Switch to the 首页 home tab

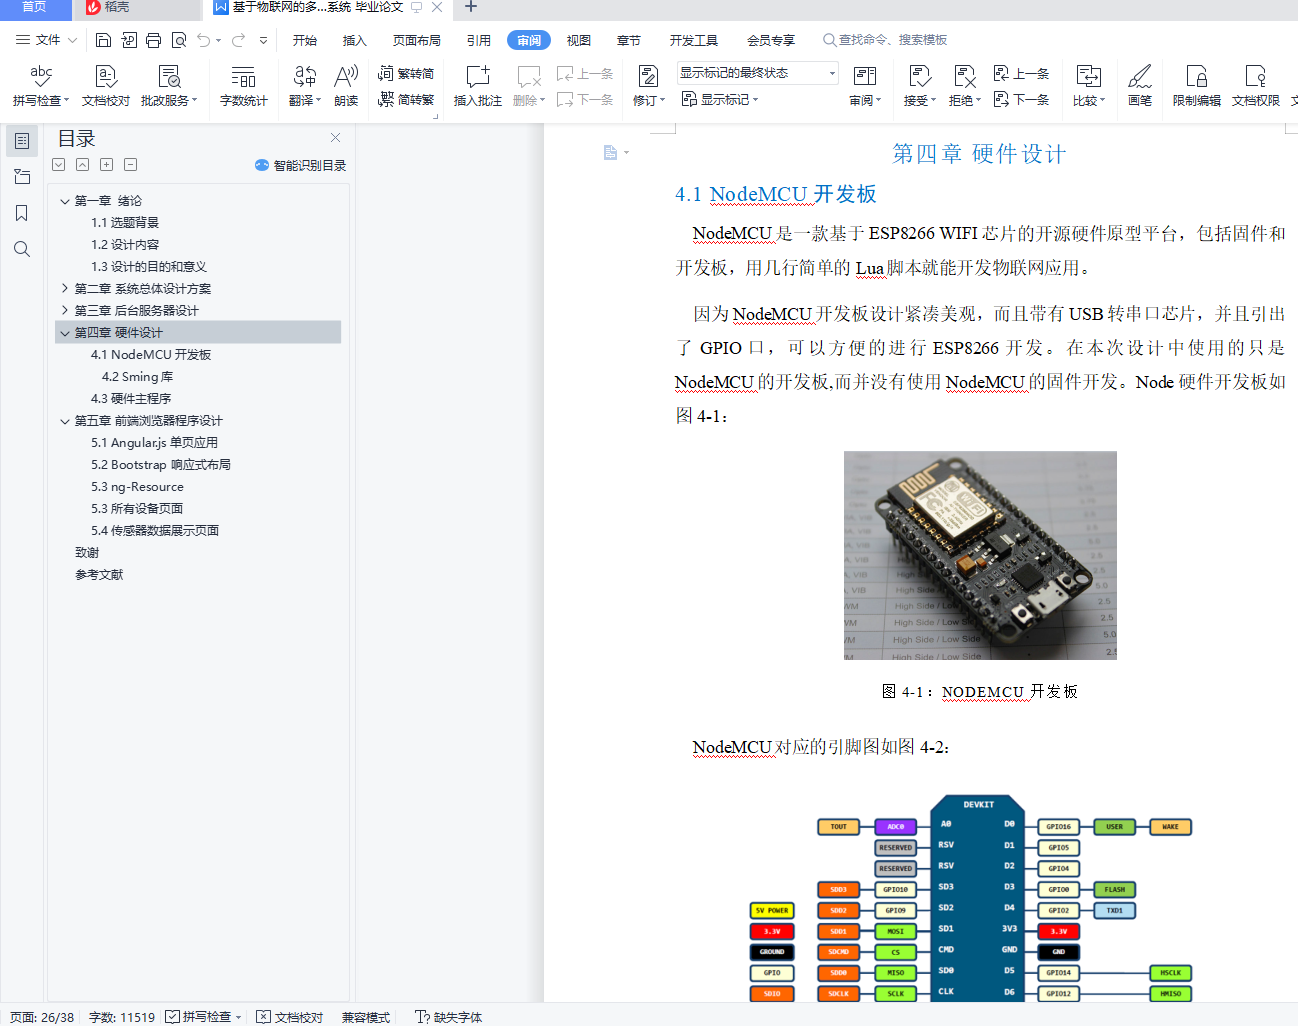(x=35, y=8)
